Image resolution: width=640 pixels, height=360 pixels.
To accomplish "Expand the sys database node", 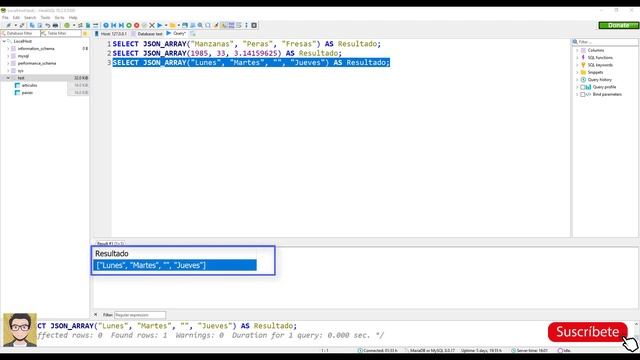I will tap(8, 71).
